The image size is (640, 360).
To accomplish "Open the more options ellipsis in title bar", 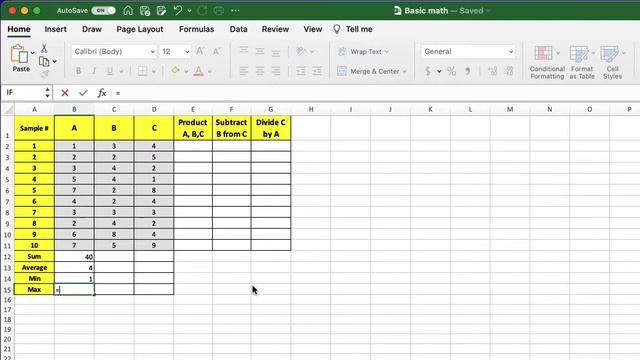I will click(x=236, y=11).
